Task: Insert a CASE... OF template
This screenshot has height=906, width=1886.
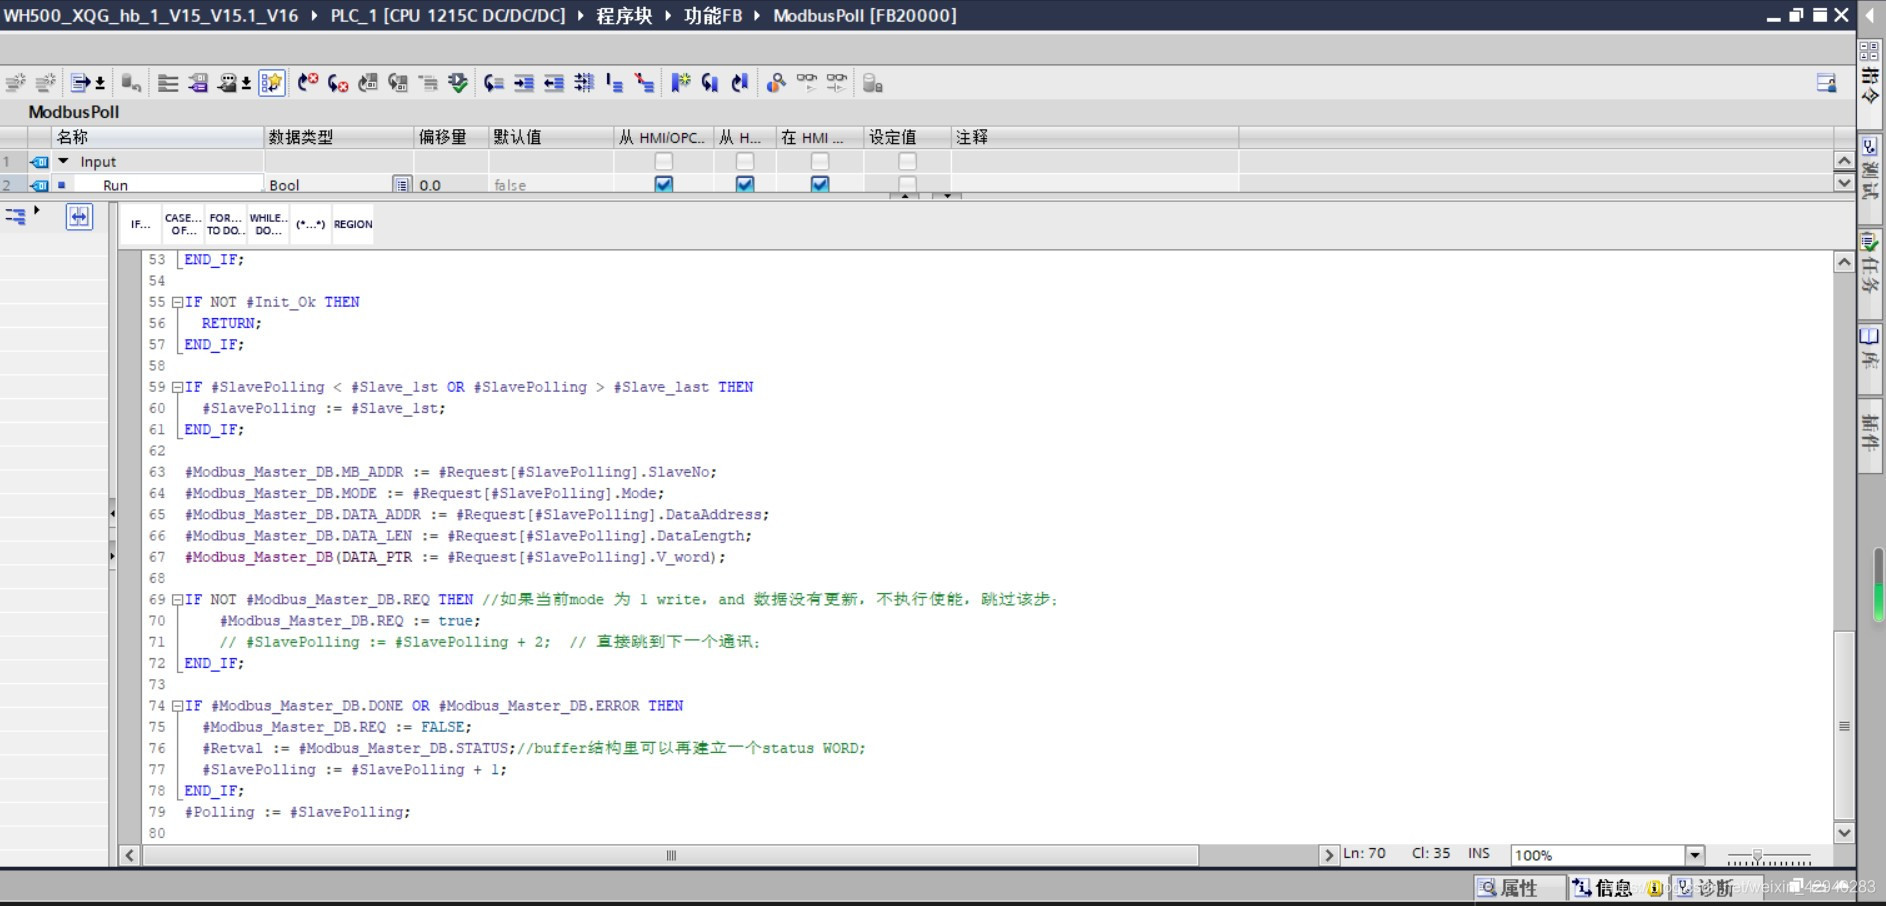Action: point(183,224)
